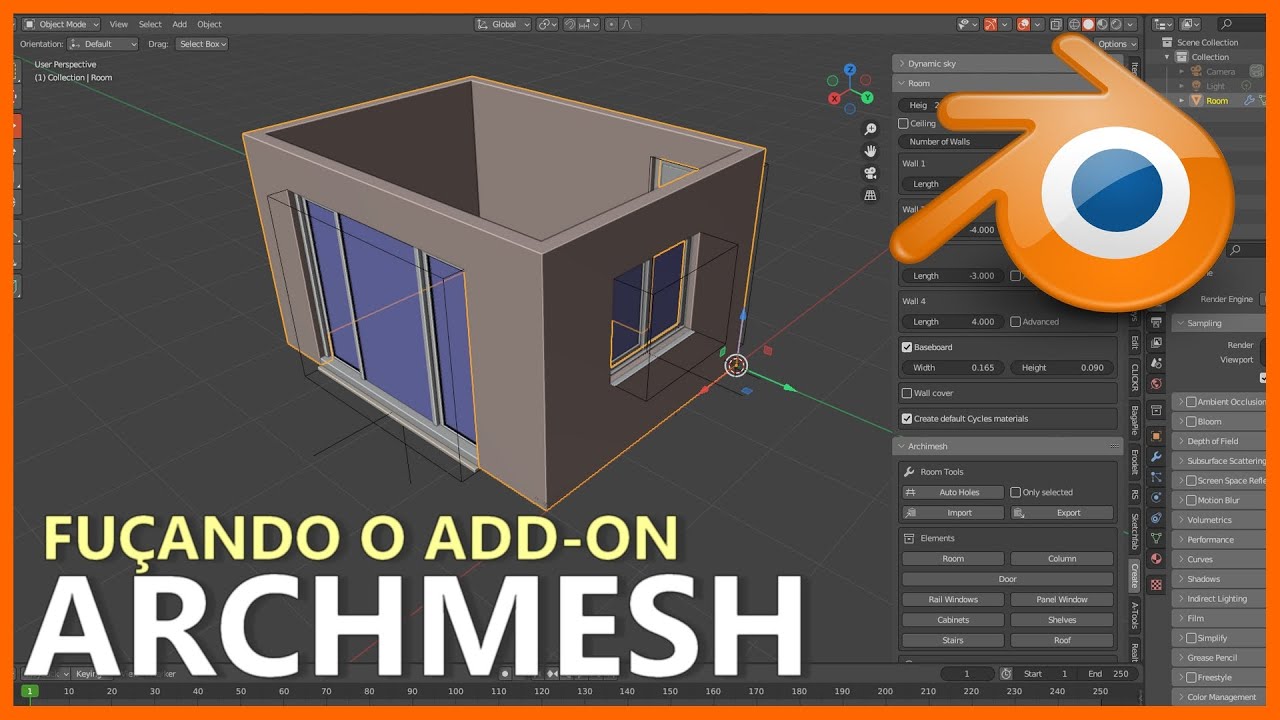Open the Drag Select Box dropdown

coord(202,44)
